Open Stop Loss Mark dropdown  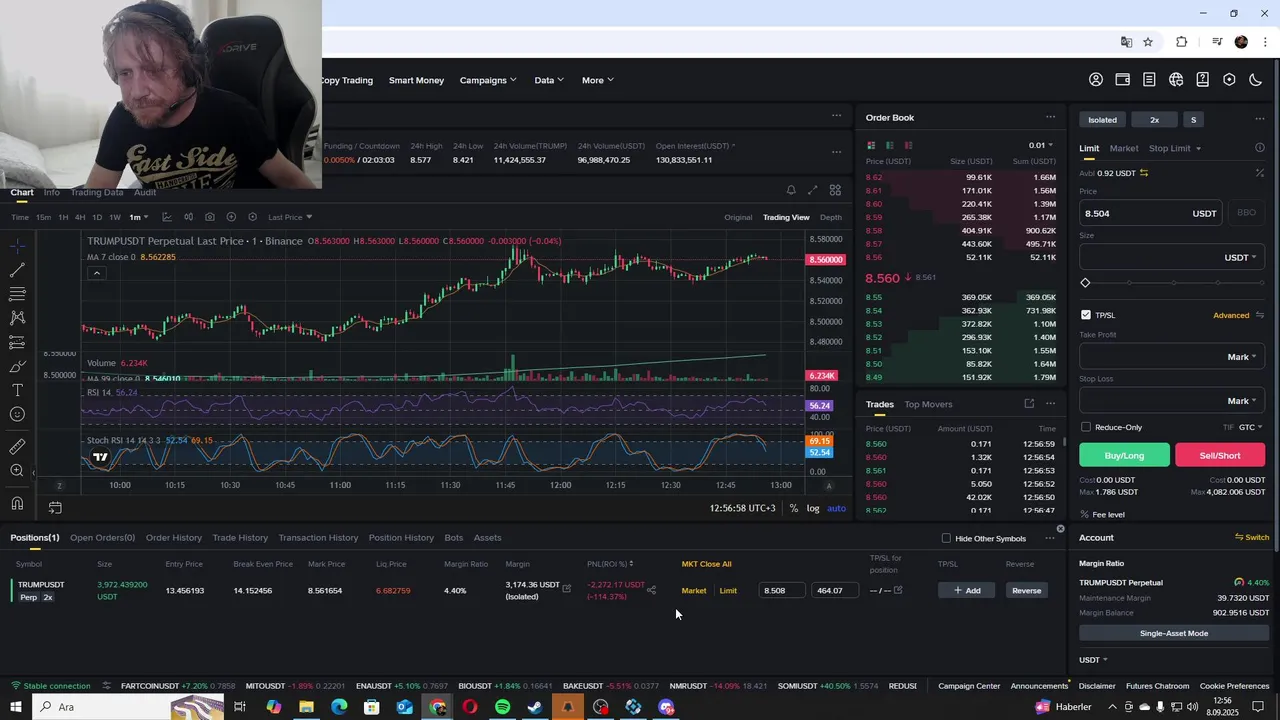[x=1241, y=401]
